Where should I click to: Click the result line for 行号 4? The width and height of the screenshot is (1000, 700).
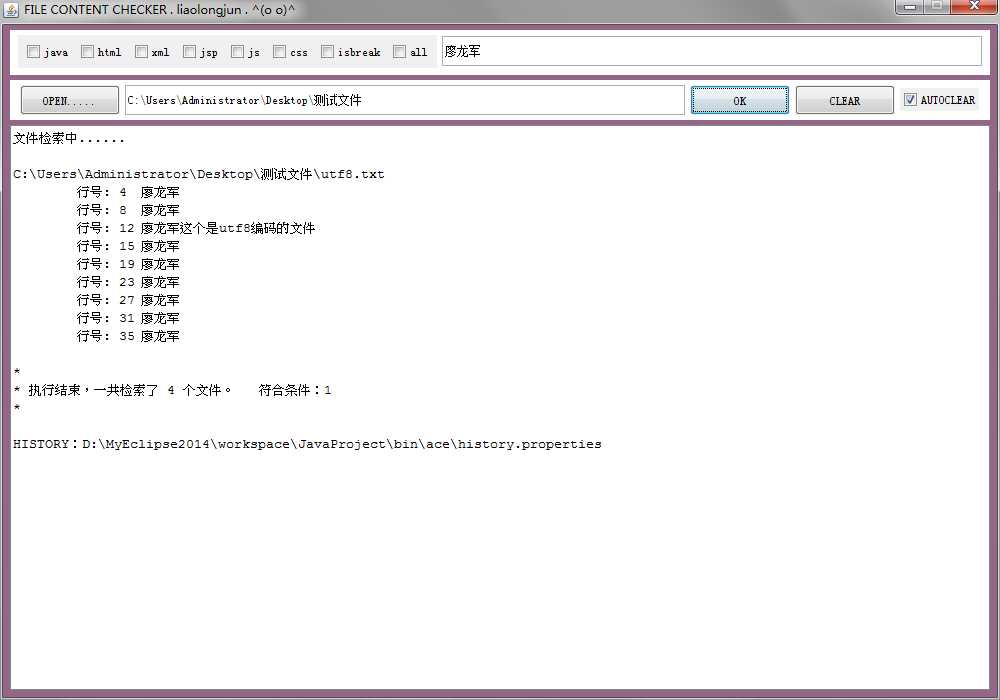[128, 192]
